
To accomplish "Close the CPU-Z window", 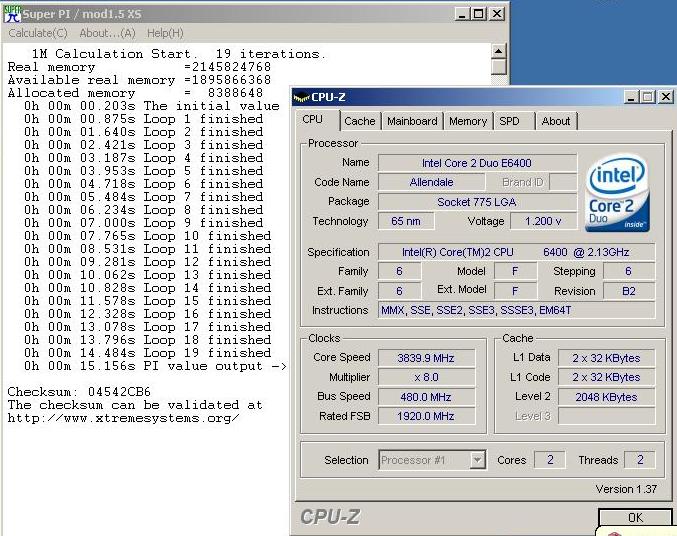I will click(665, 97).
